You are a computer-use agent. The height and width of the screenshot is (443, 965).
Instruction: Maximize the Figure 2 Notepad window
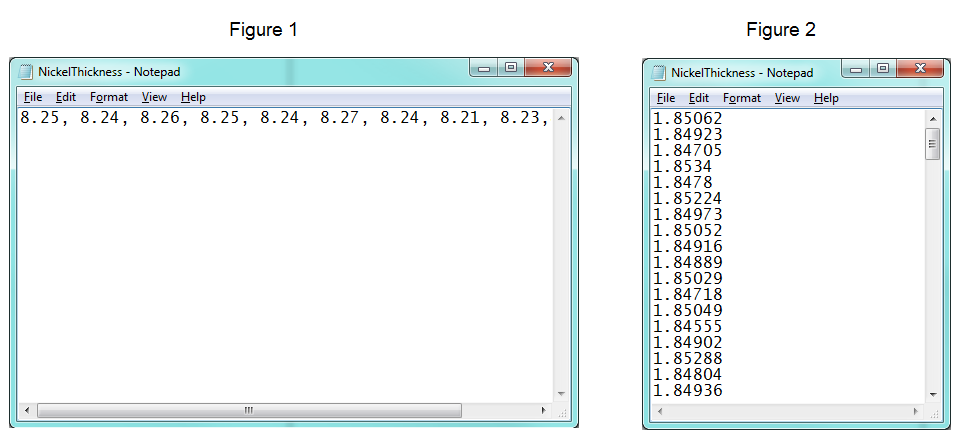click(883, 68)
